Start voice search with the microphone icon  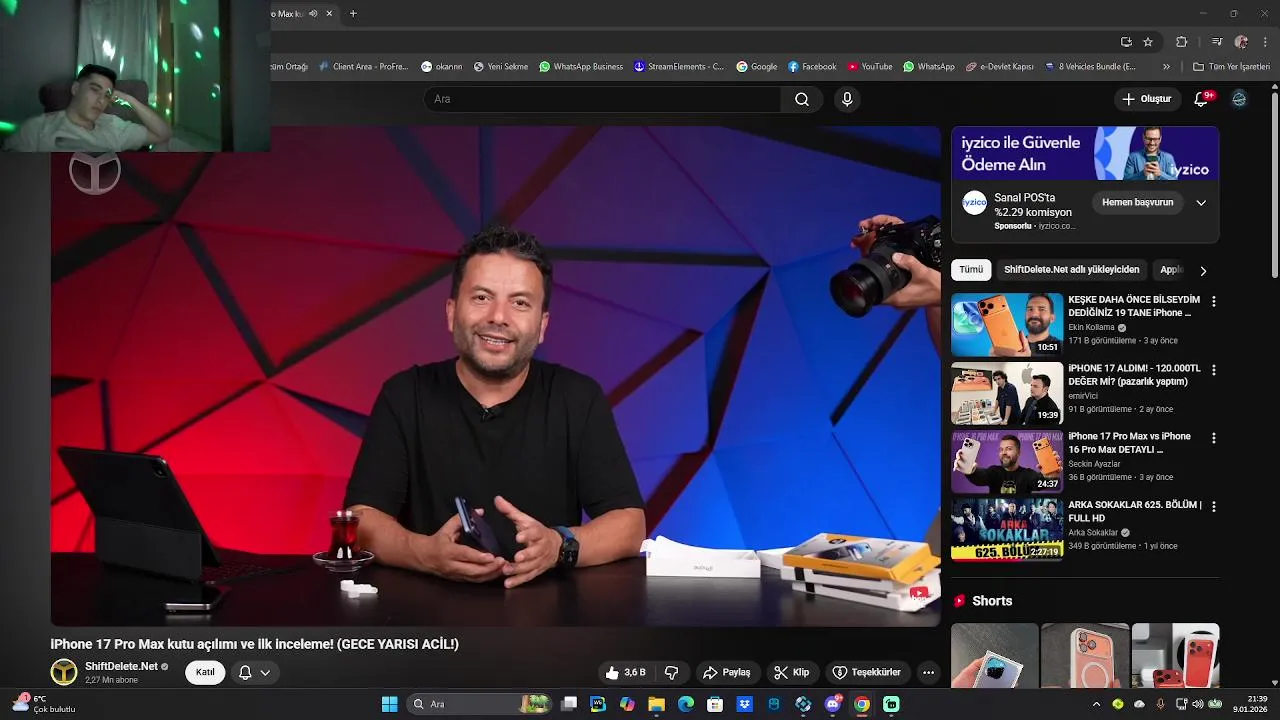pos(847,99)
